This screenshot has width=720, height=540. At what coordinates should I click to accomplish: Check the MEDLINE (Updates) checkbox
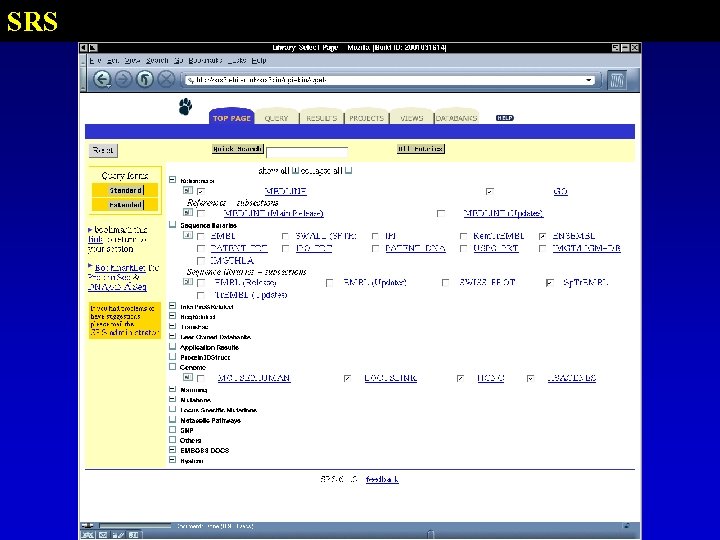[x=441, y=214]
